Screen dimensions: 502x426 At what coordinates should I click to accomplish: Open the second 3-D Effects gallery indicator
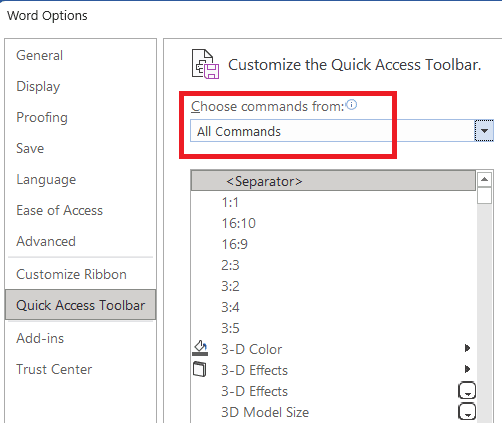(x=467, y=390)
